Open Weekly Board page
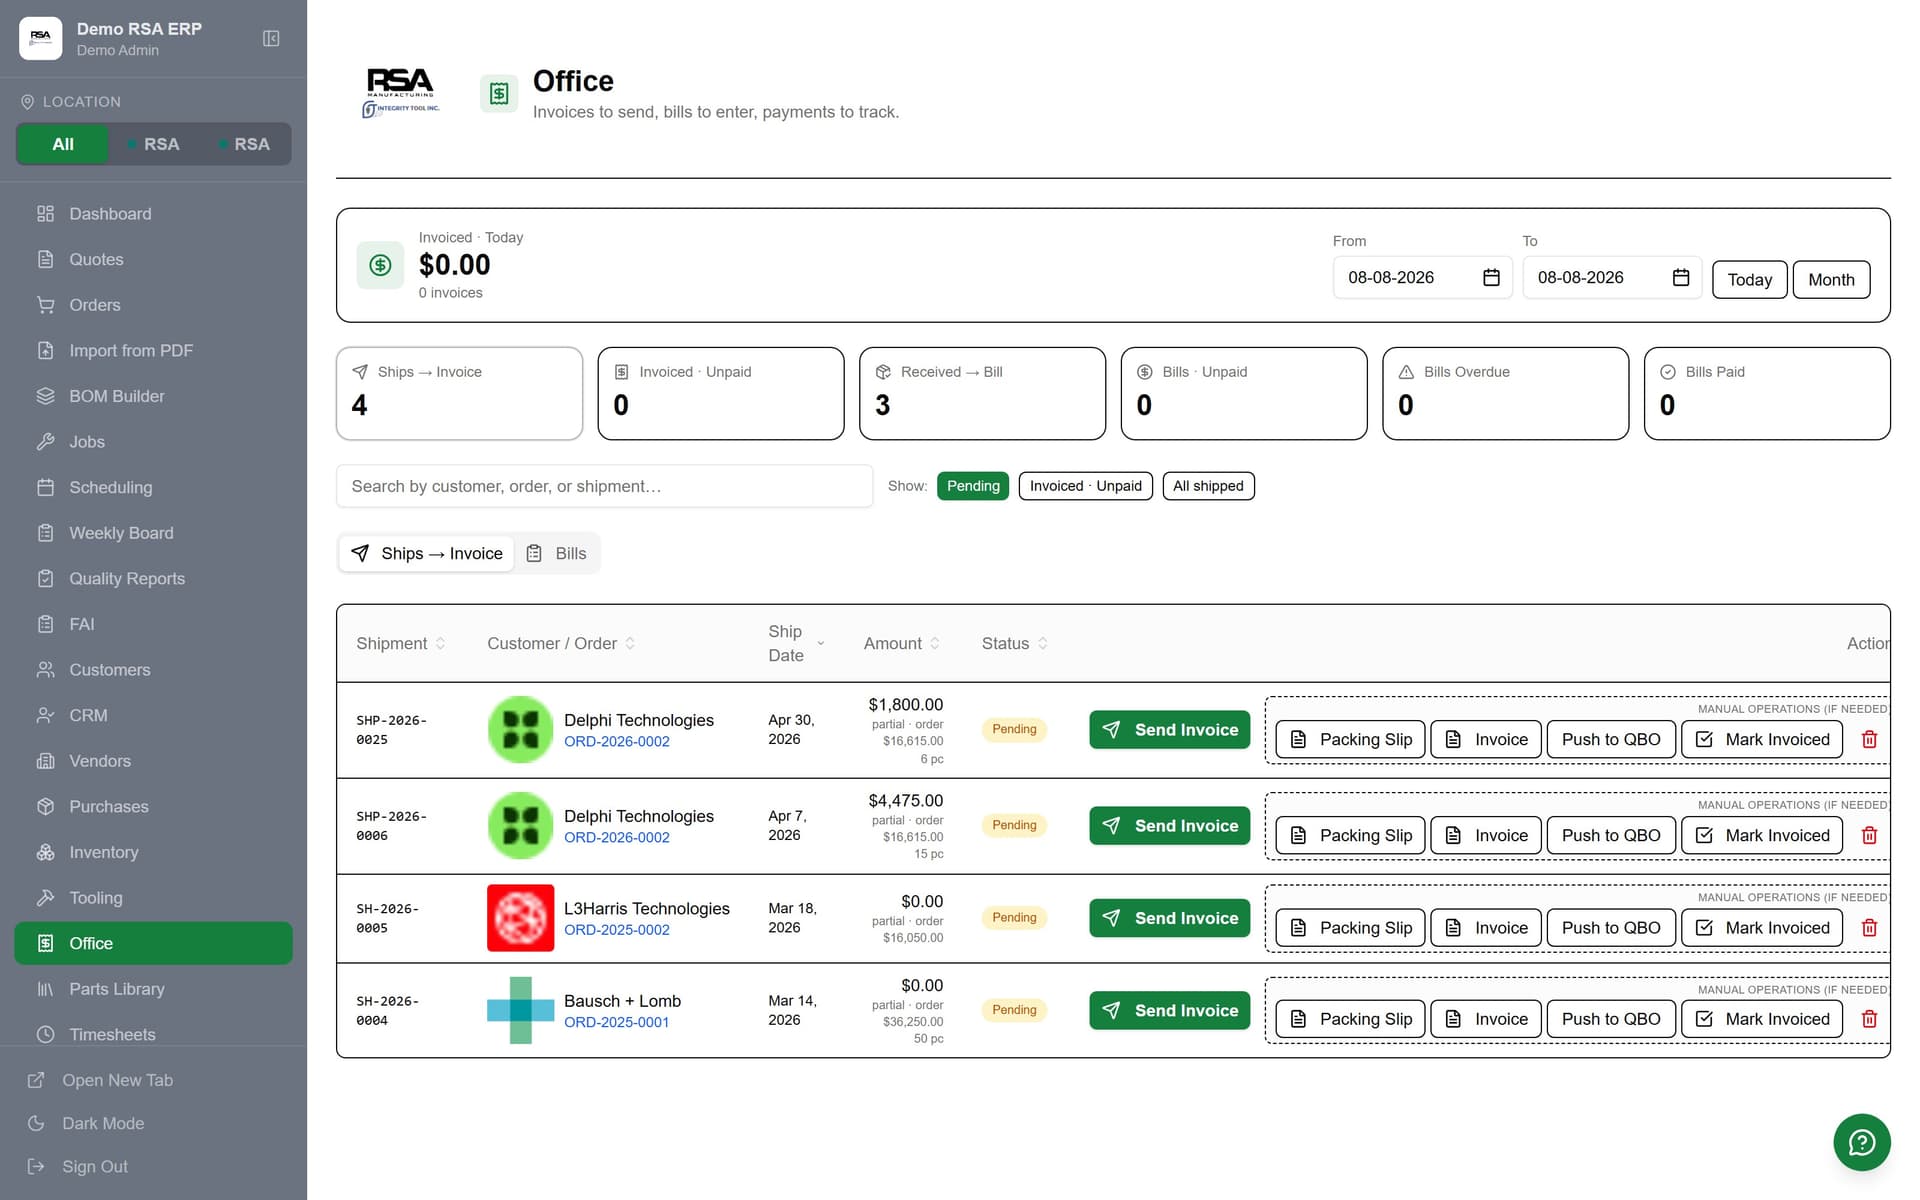 point(154,533)
